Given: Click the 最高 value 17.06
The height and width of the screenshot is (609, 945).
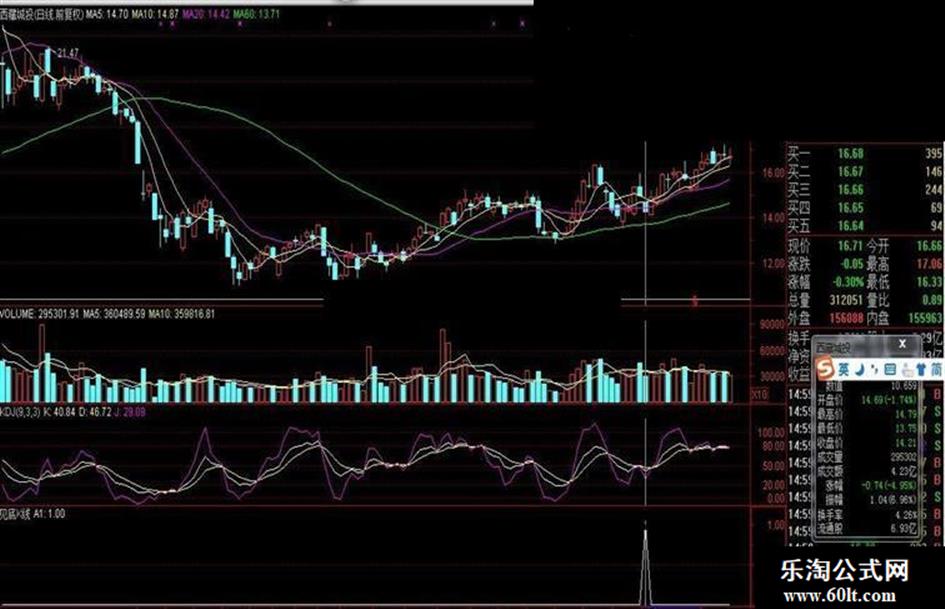Looking at the screenshot, I should [x=929, y=263].
